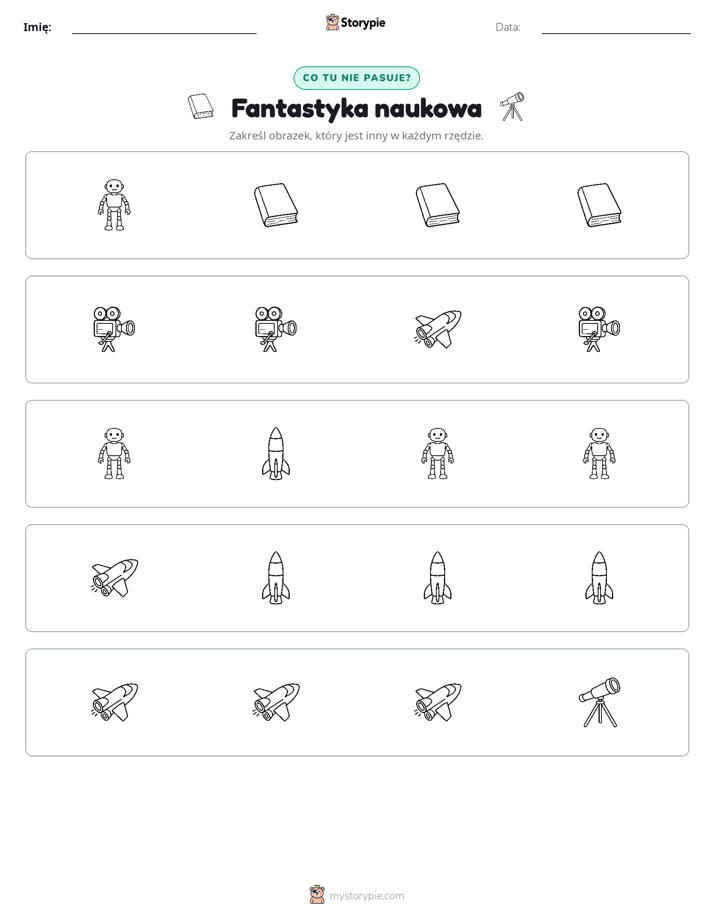
Task: Click the Data date line field
Action: tap(616, 27)
